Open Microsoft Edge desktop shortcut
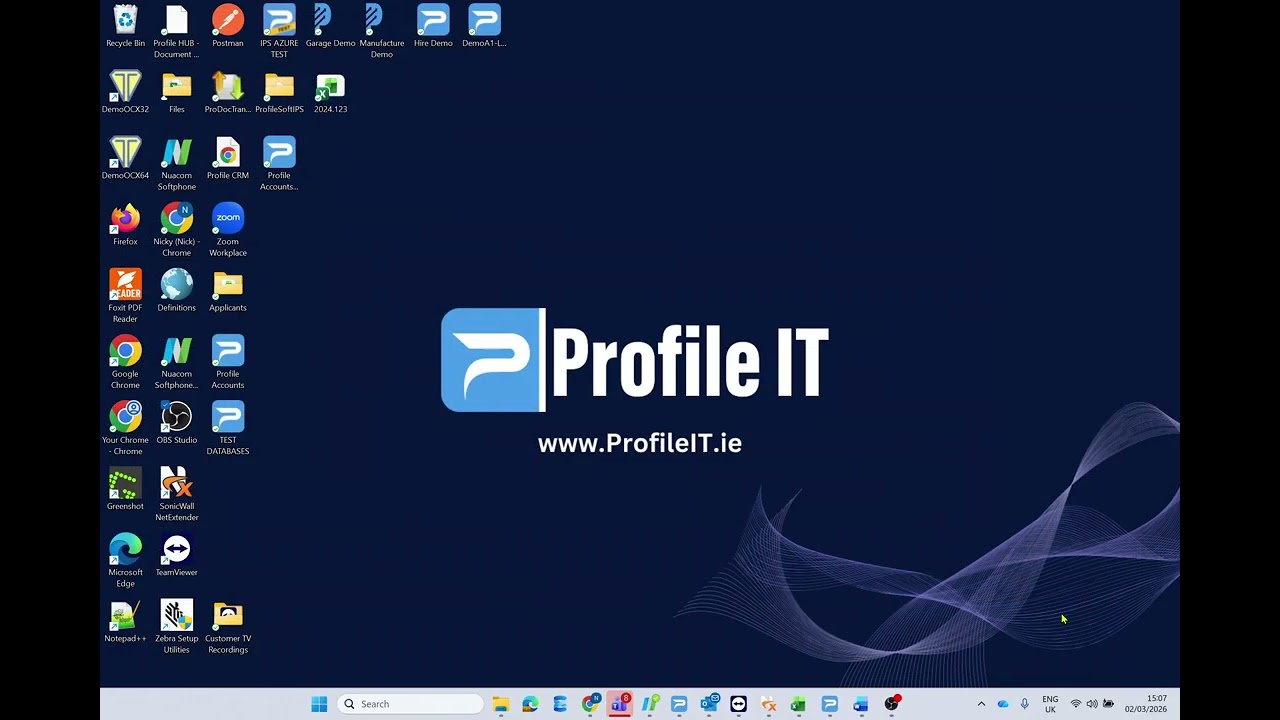This screenshot has width=1280, height=720. click(125, 560)
